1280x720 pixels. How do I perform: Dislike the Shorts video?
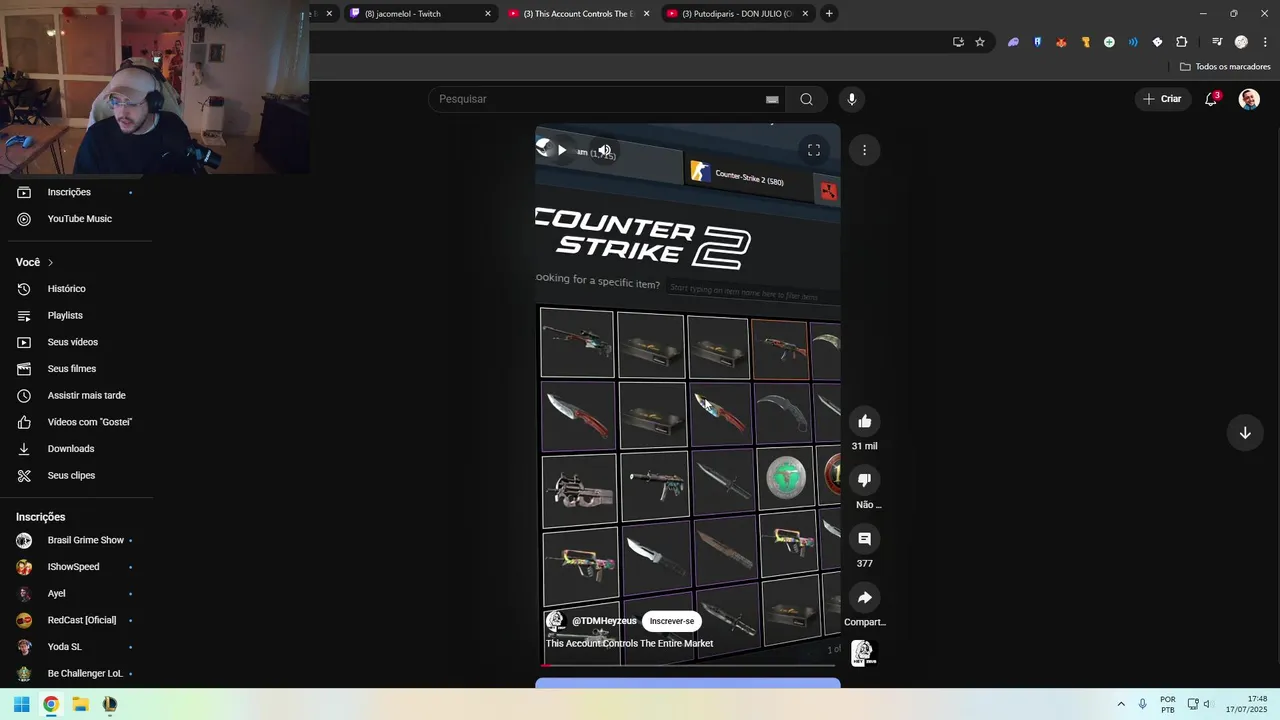tap(865, 480)
